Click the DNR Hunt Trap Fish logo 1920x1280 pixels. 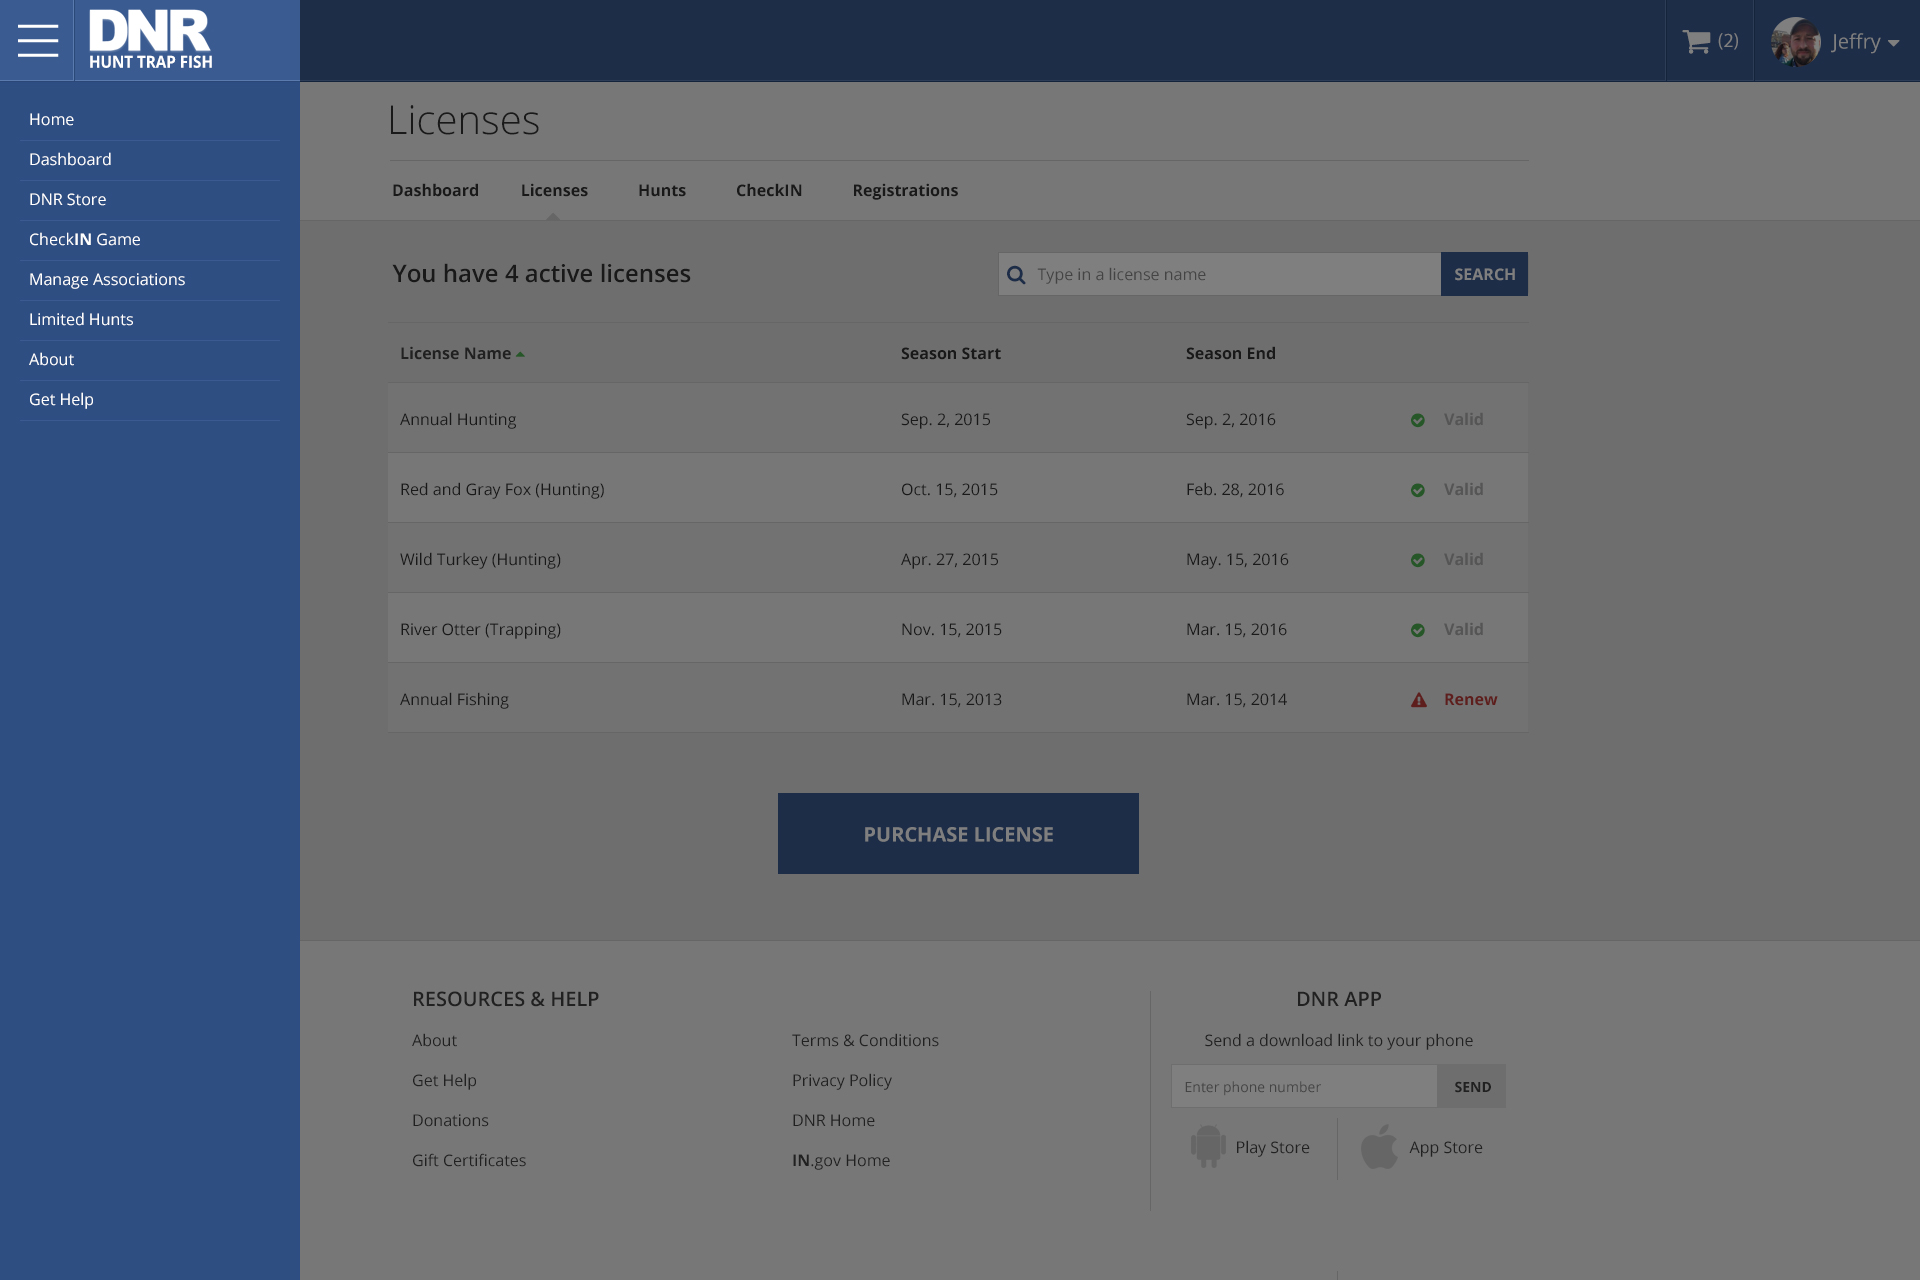point(150,40)
